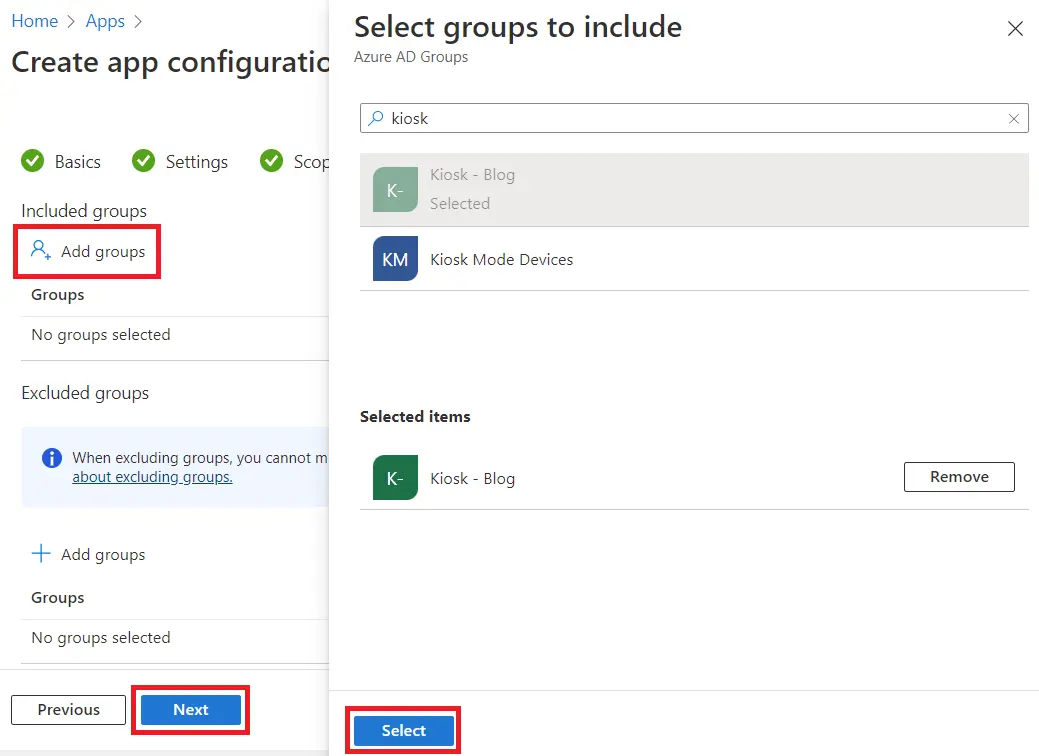The width and height of the screenshot is (1039, 756).
Task: Confirm with the Select button
Action: (404, 731)
